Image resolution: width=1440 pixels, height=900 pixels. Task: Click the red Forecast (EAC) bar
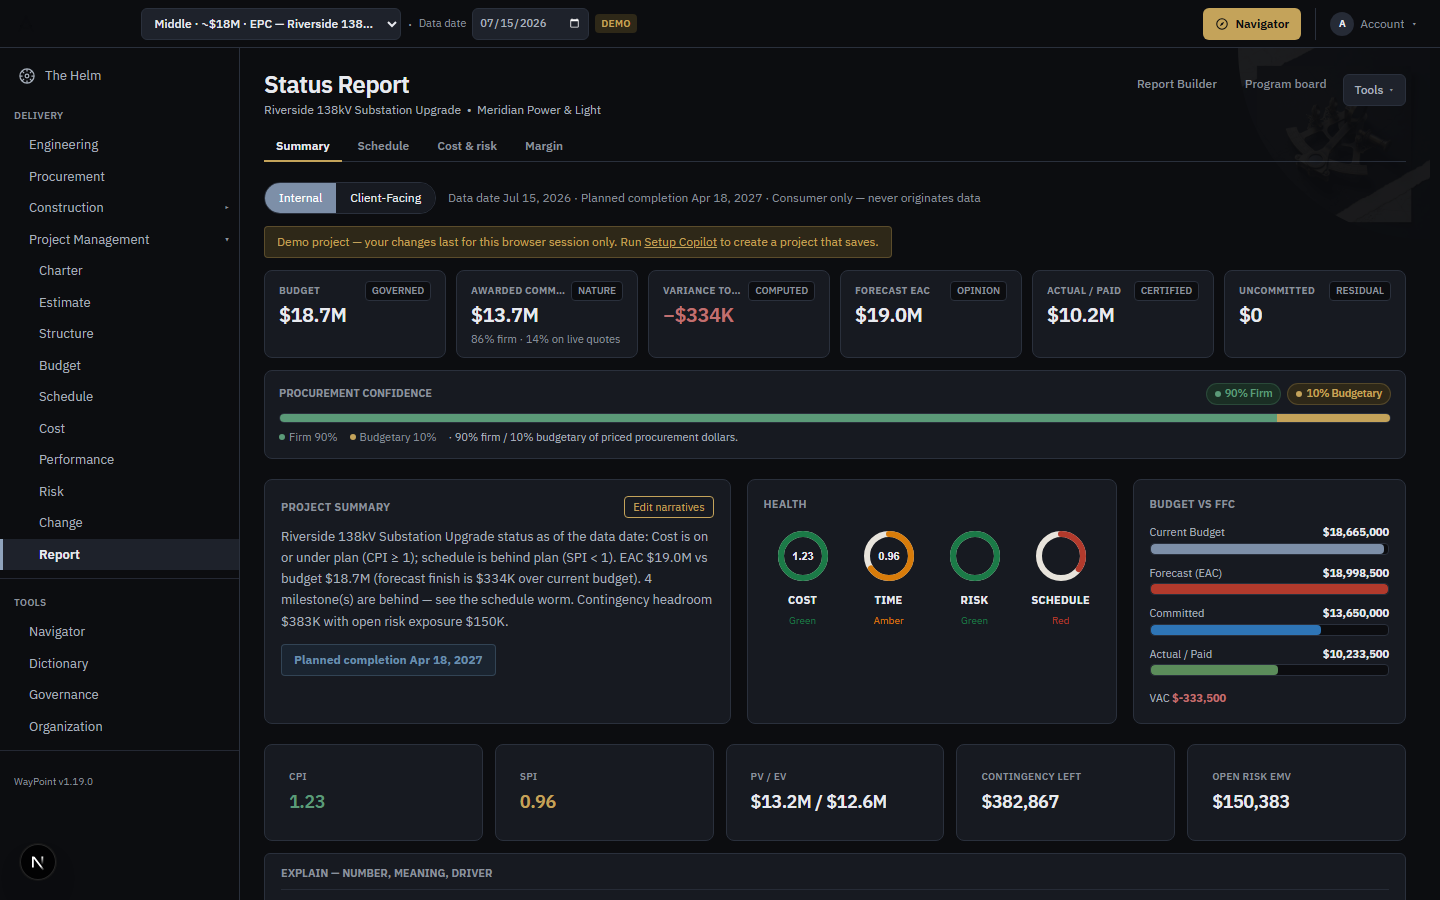[x=1269, y=589]
